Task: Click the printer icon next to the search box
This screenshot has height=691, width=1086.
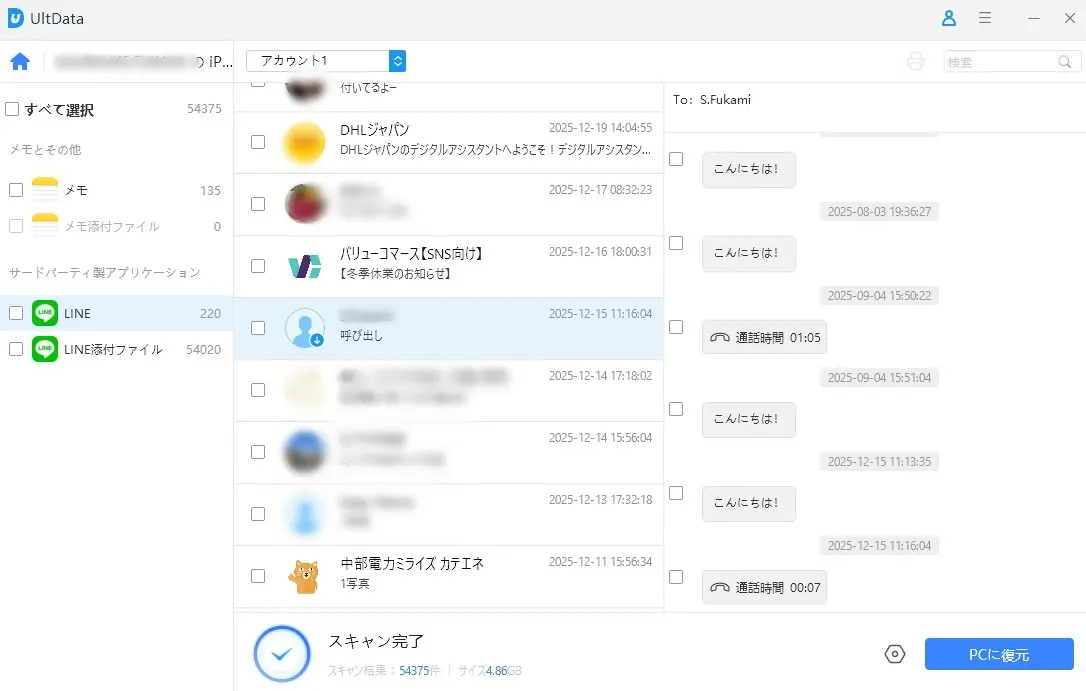Action: (x=916, y=61)
